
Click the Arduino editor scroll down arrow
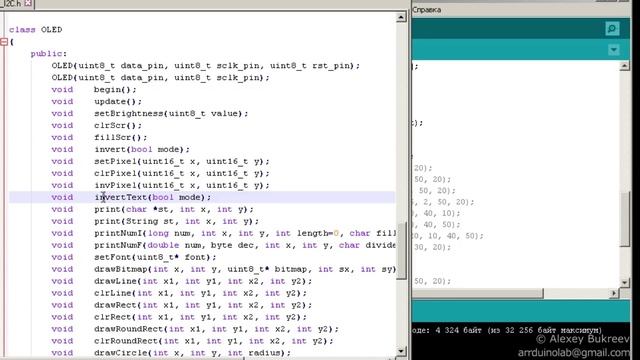[624, 282]
